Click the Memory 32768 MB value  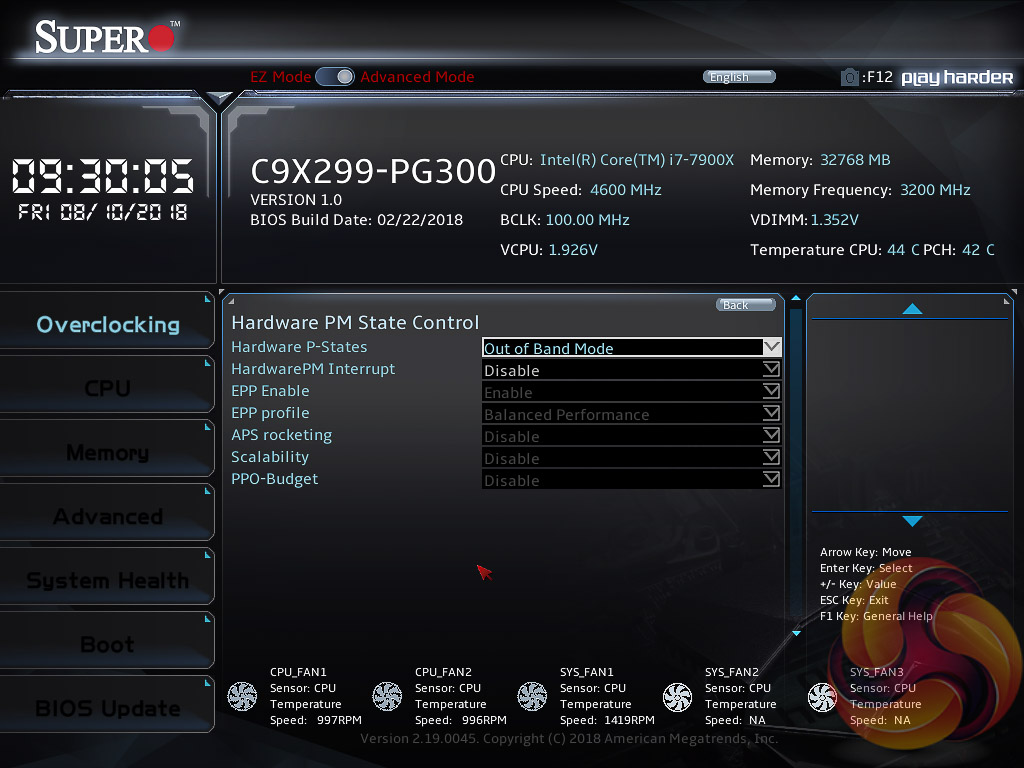click(855, 160)
